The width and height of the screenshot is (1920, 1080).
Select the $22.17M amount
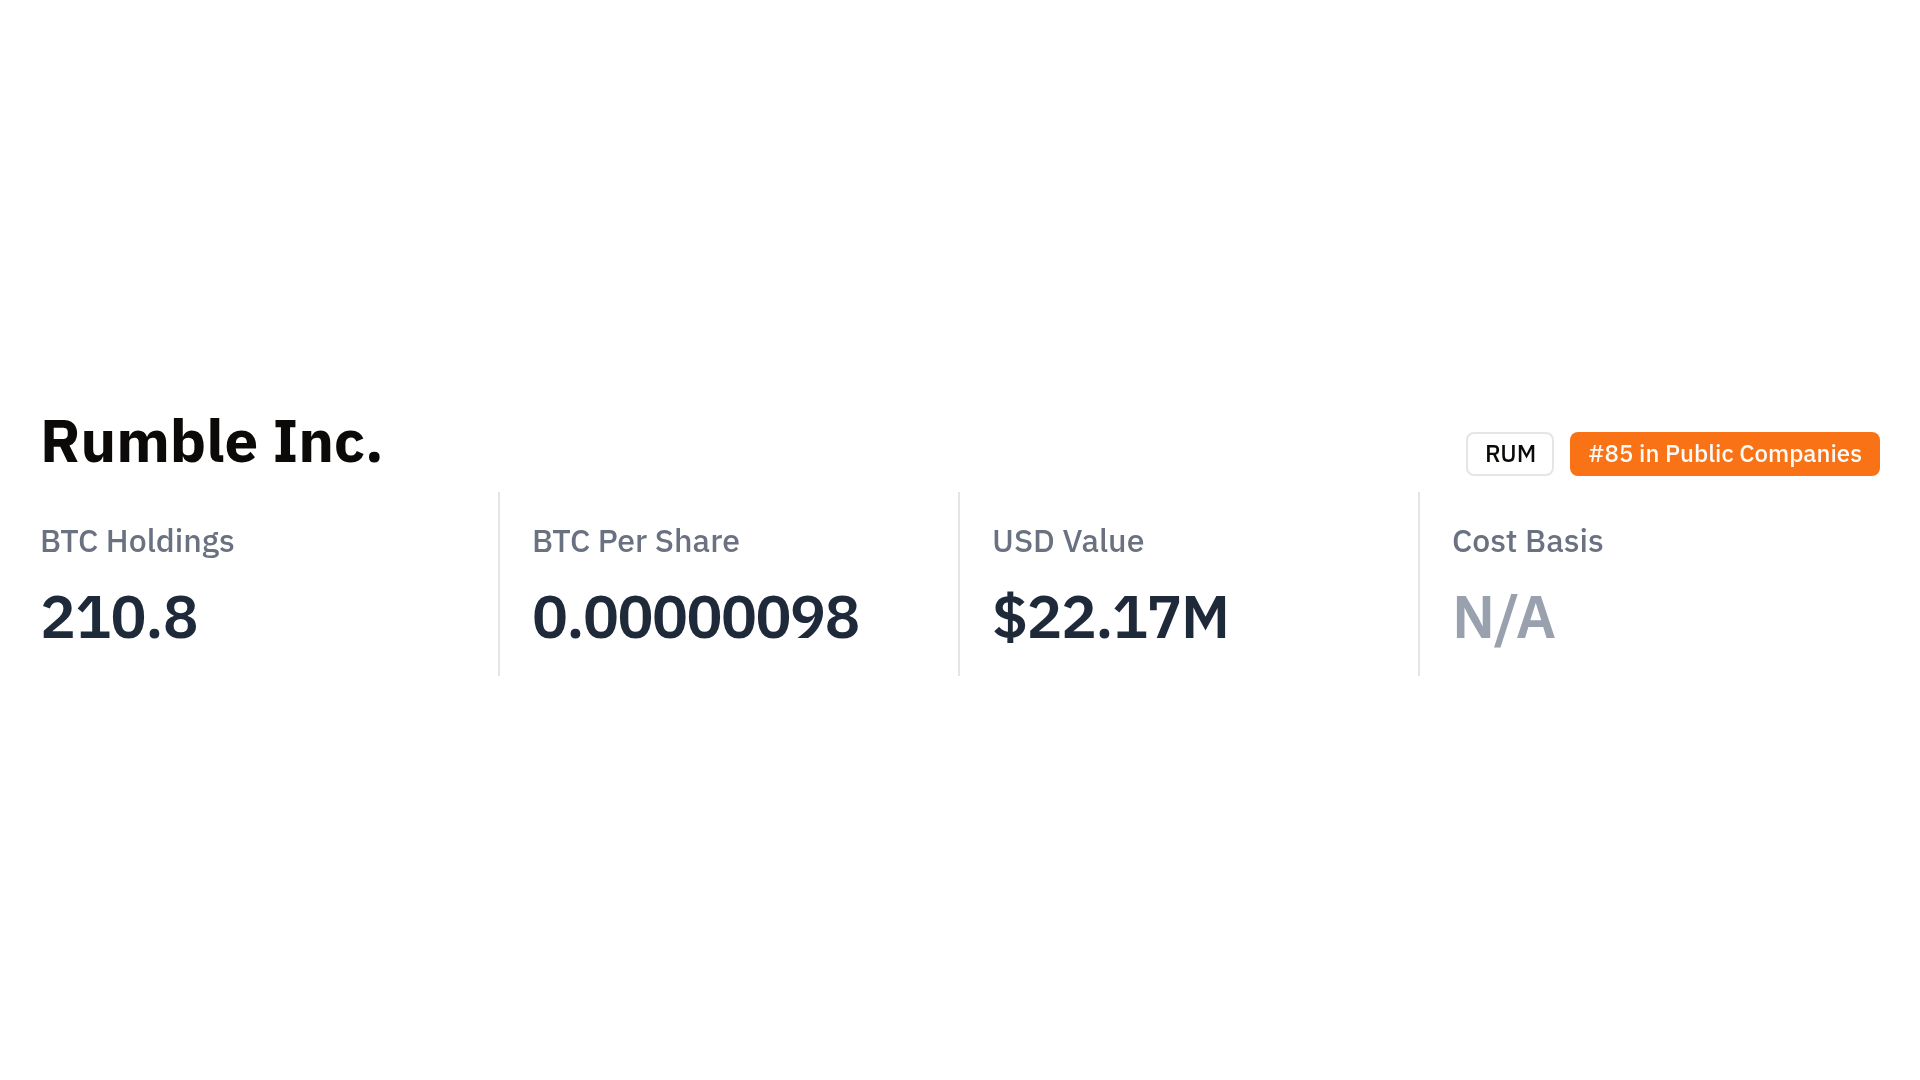click(1110, 617)
